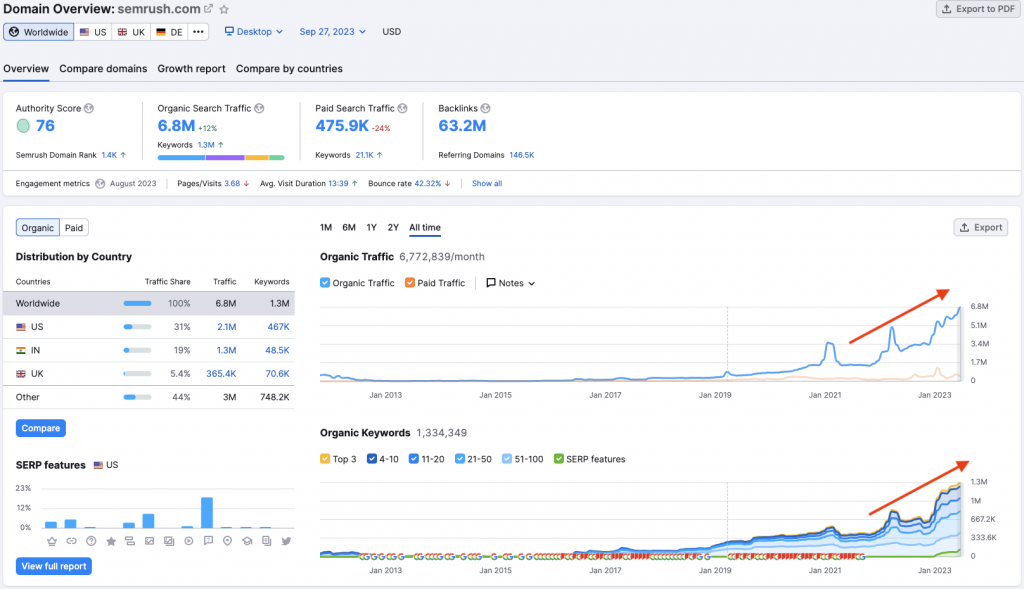Image resolution: width=1024 pixels, height=589 pixels.
Task: Click the tallest SERP features chart bar
Action: [207, 513]
